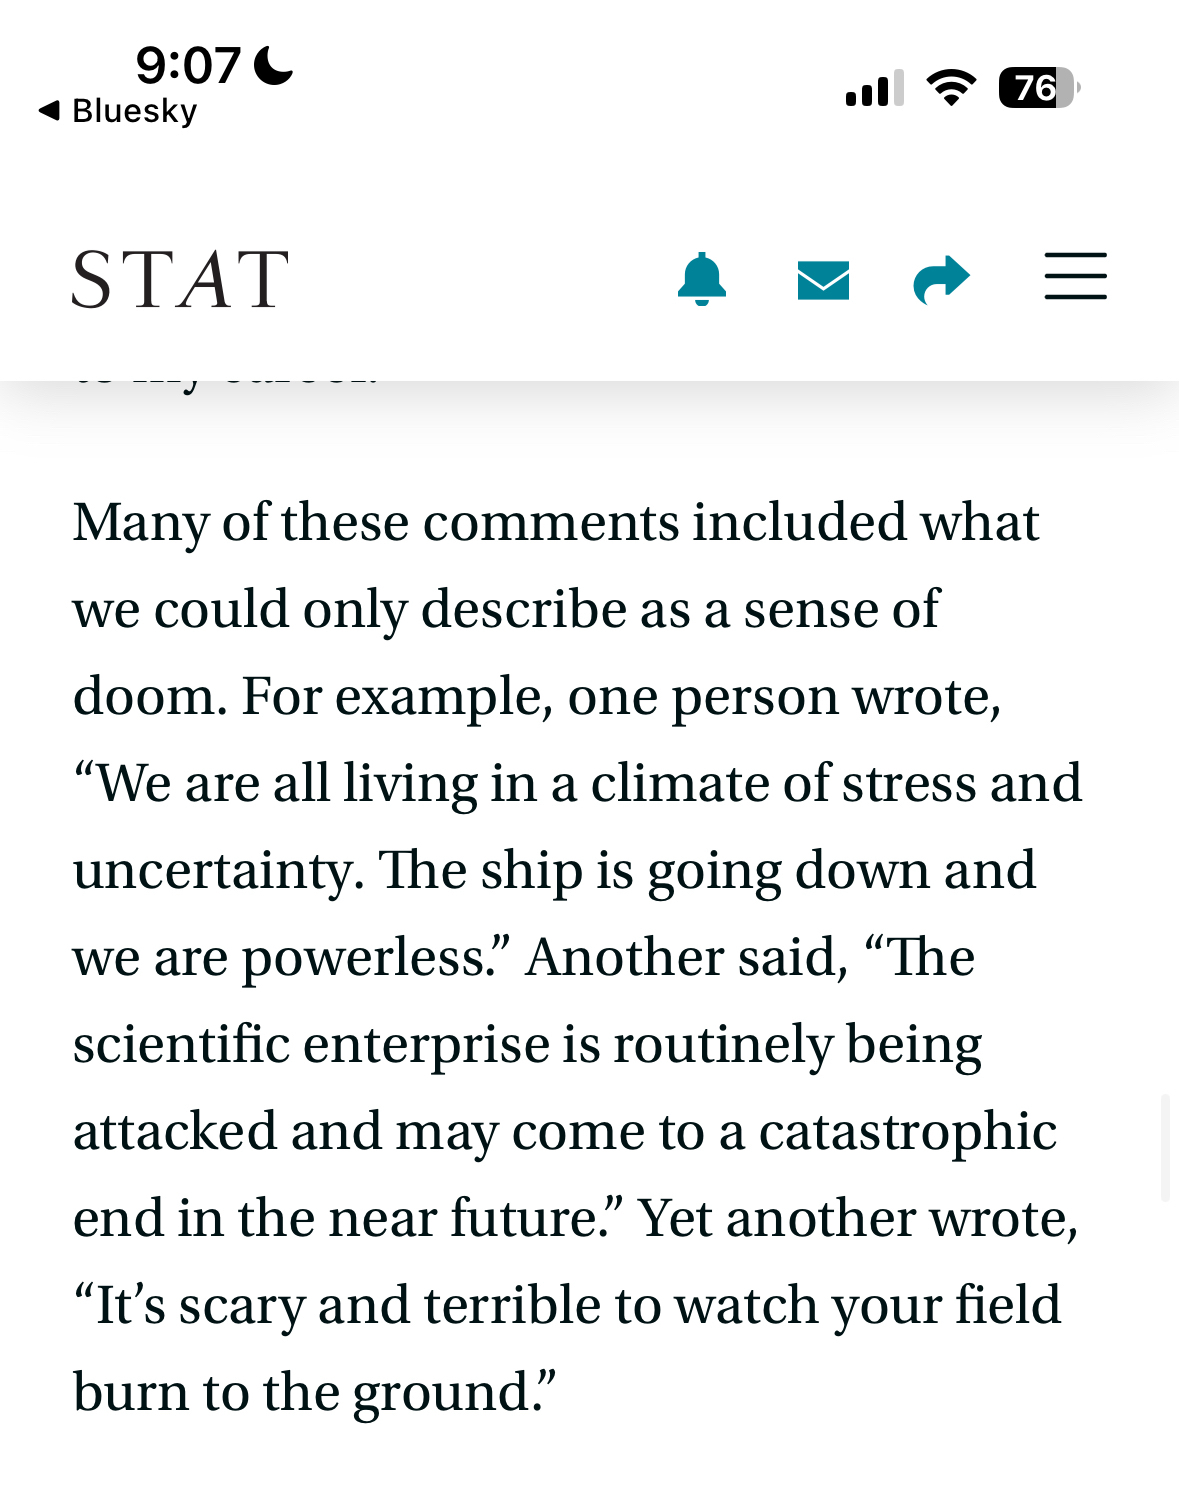Image resolution: width=1179 pixels, height=1501 pixels.
Task: Open the newsletter envelope icon
Action: click(x=823, y=280)
